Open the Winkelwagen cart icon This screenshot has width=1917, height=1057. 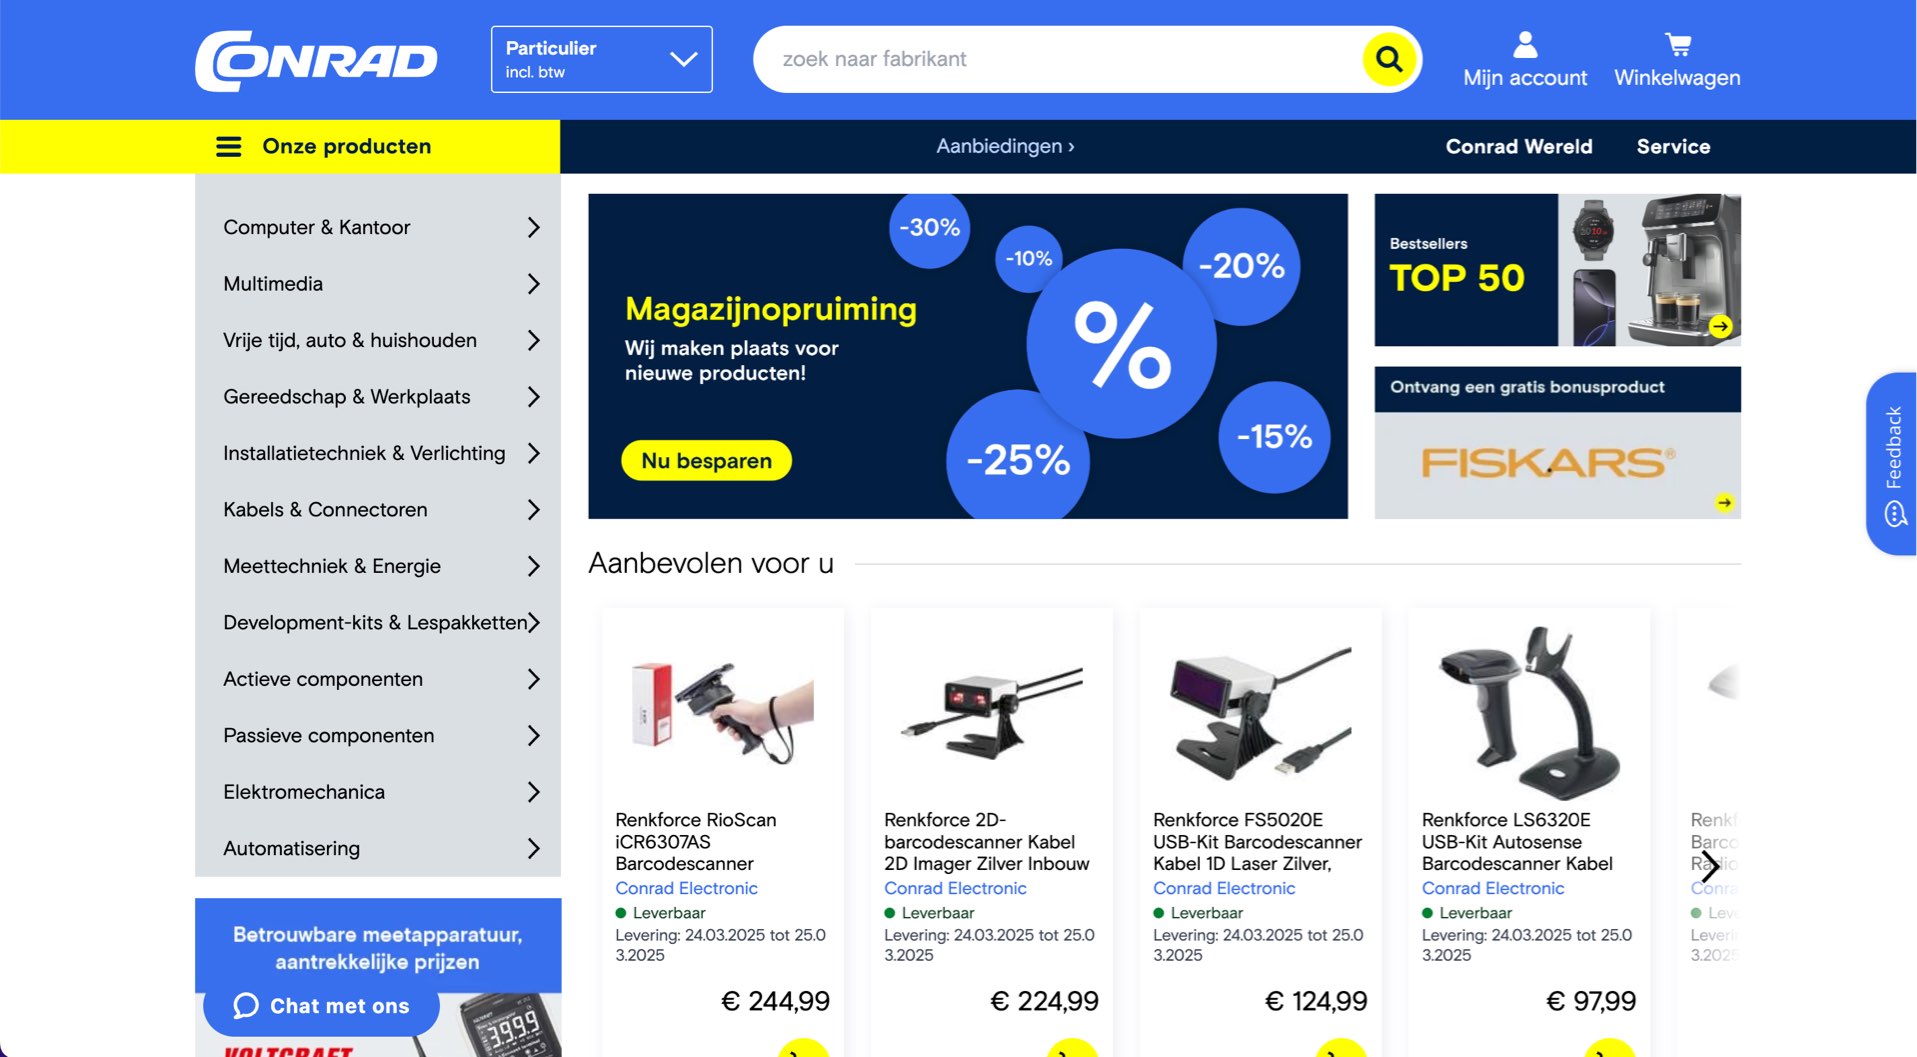tap(1677, 44)
